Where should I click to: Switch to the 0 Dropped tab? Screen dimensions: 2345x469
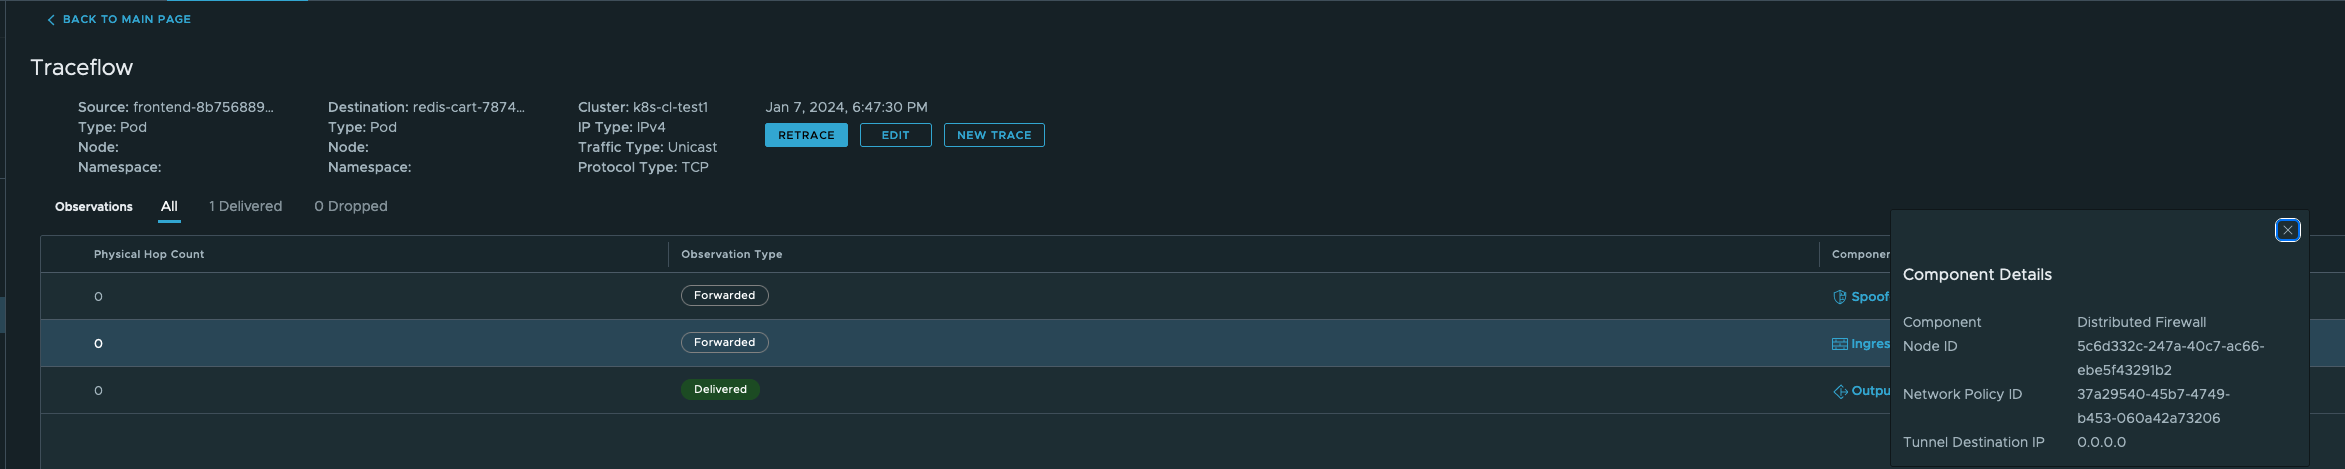(x=350, y=206)
